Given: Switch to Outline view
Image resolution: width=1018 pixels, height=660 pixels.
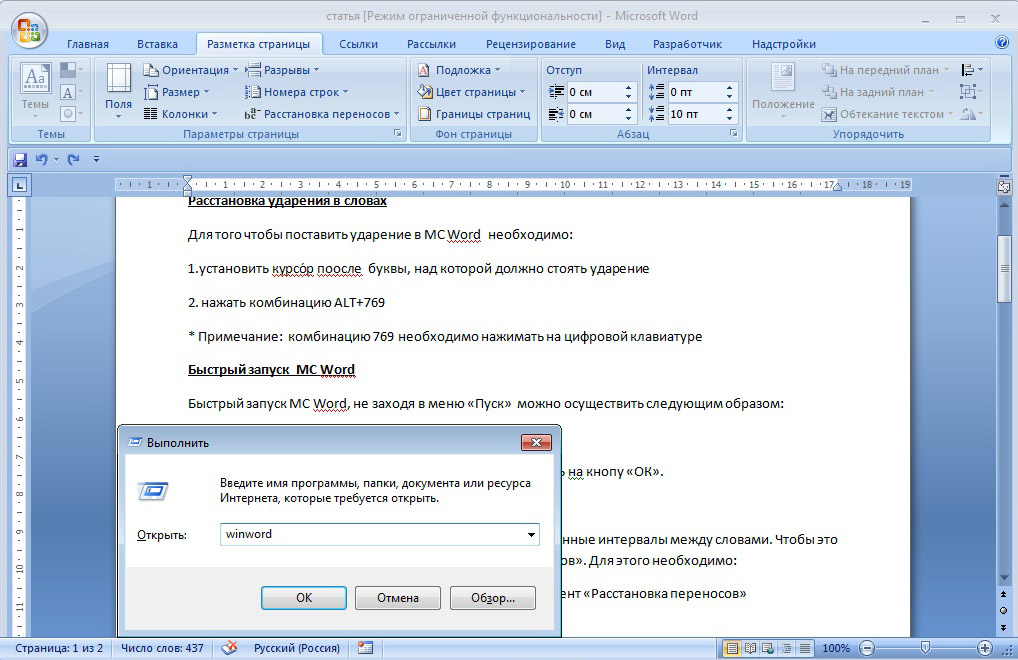Looking at the screenshot, I should 786,648.
